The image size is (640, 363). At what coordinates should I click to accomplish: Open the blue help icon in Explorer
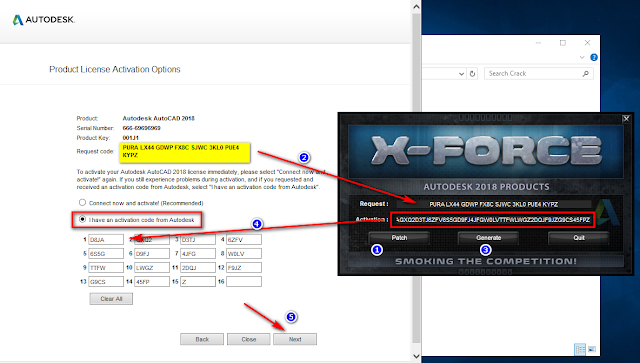(594, 58)
